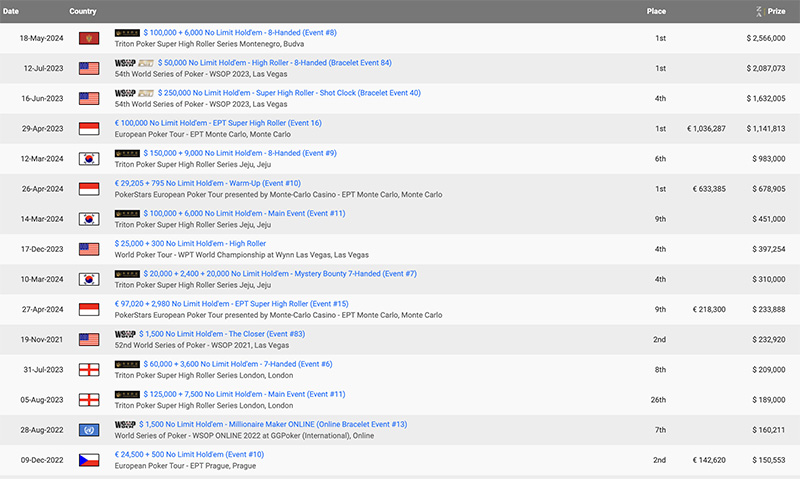
Task: Click the Country column header
Action: pos(83,11)
